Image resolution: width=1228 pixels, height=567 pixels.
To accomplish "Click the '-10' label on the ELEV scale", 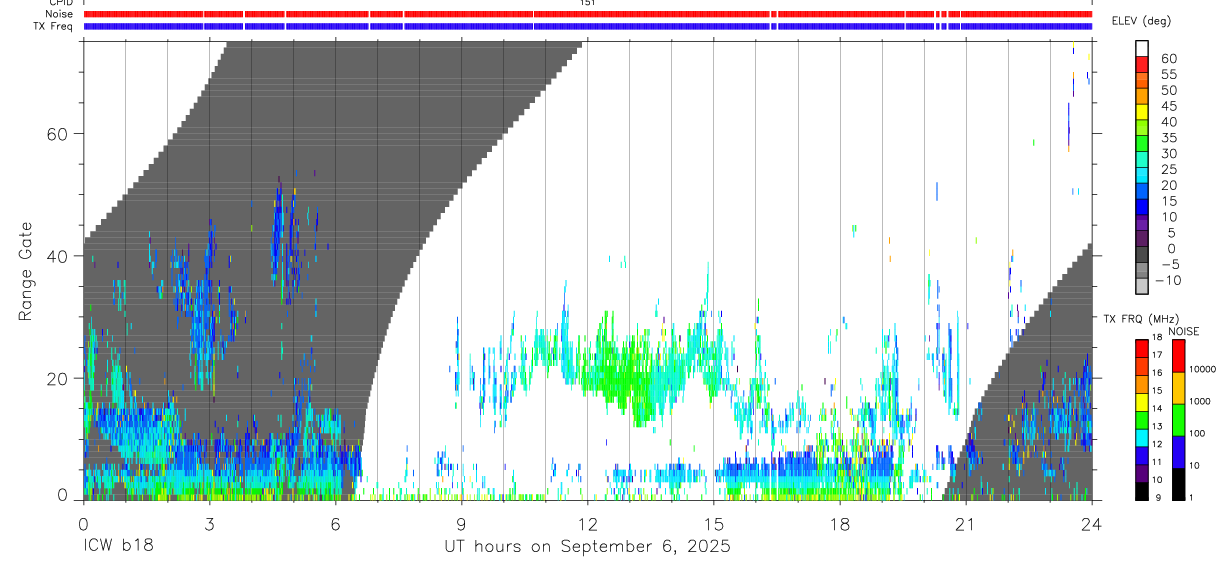I will pos(1167,280).
